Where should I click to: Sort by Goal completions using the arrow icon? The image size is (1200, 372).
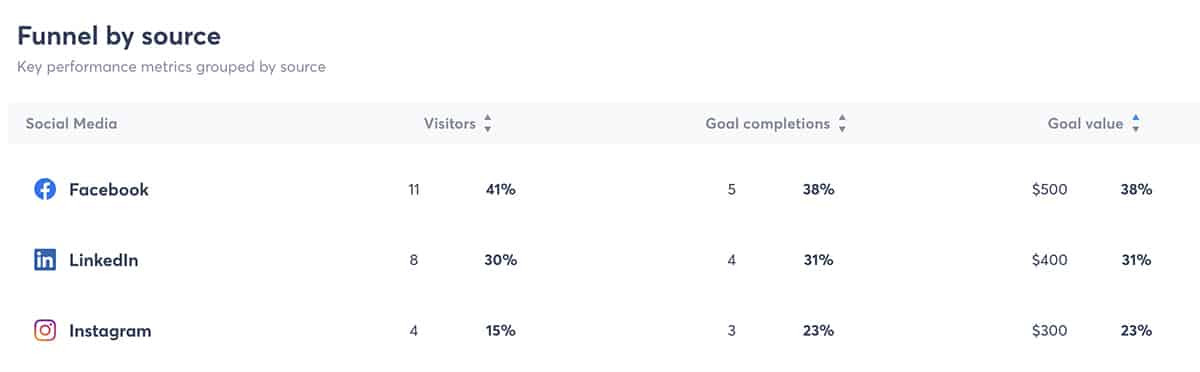click(842, 124)
